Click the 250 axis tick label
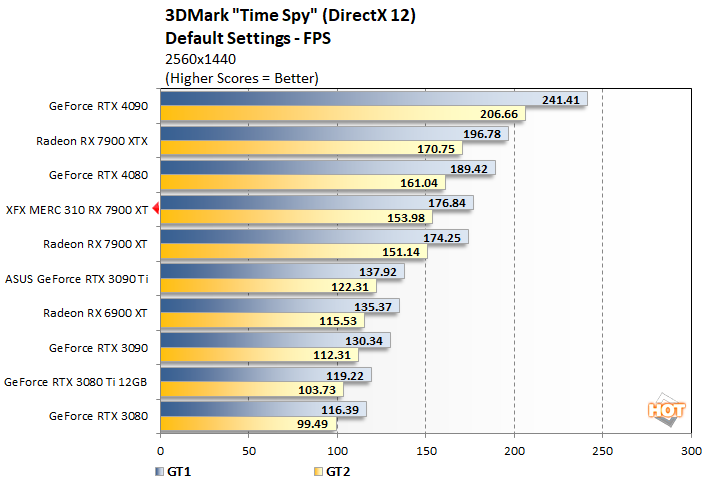This screenshot has height=481, width=708. coord(602,451)
